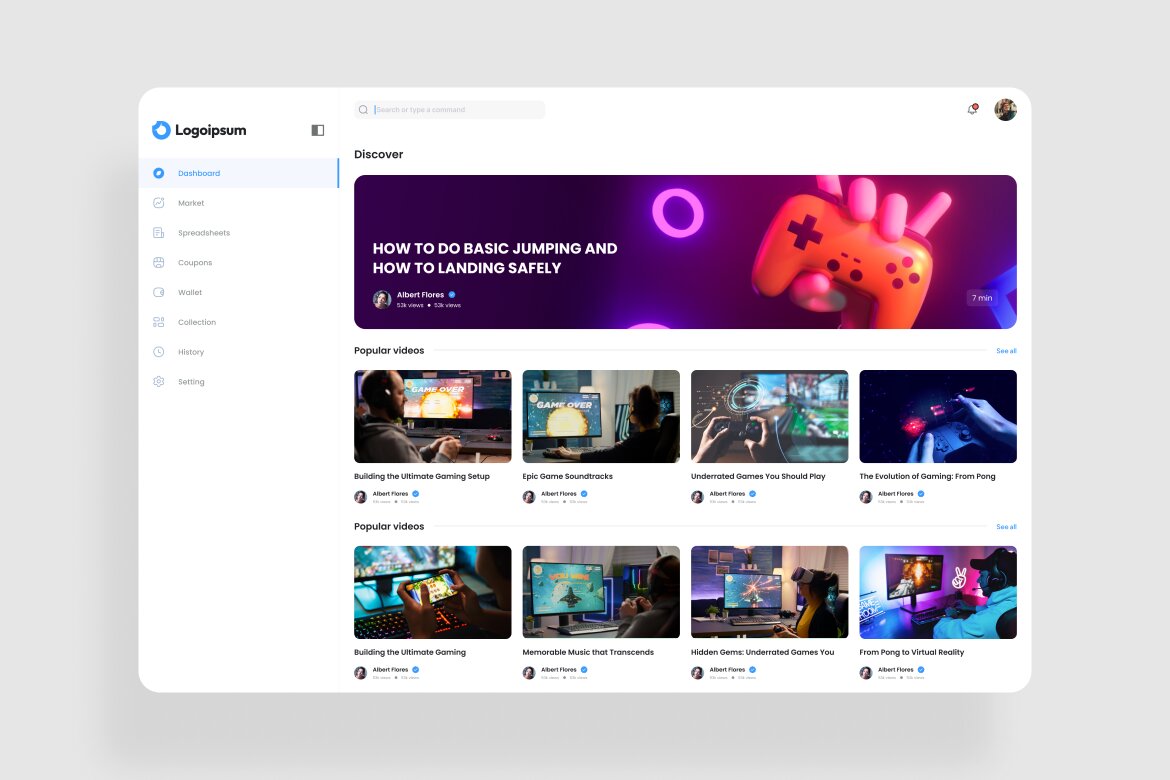Click the verified badge next to Albert Flores

(450, 294)
